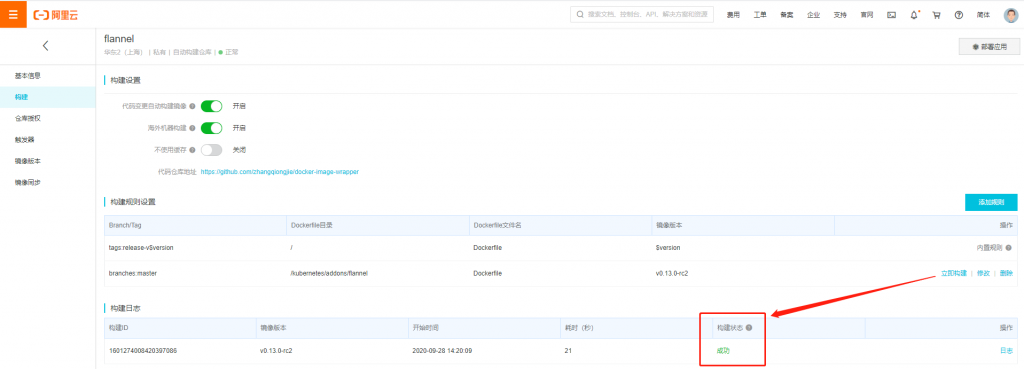1024x369 pixels.
Task: Click the $version image version cell
Action: pos(668,248)
